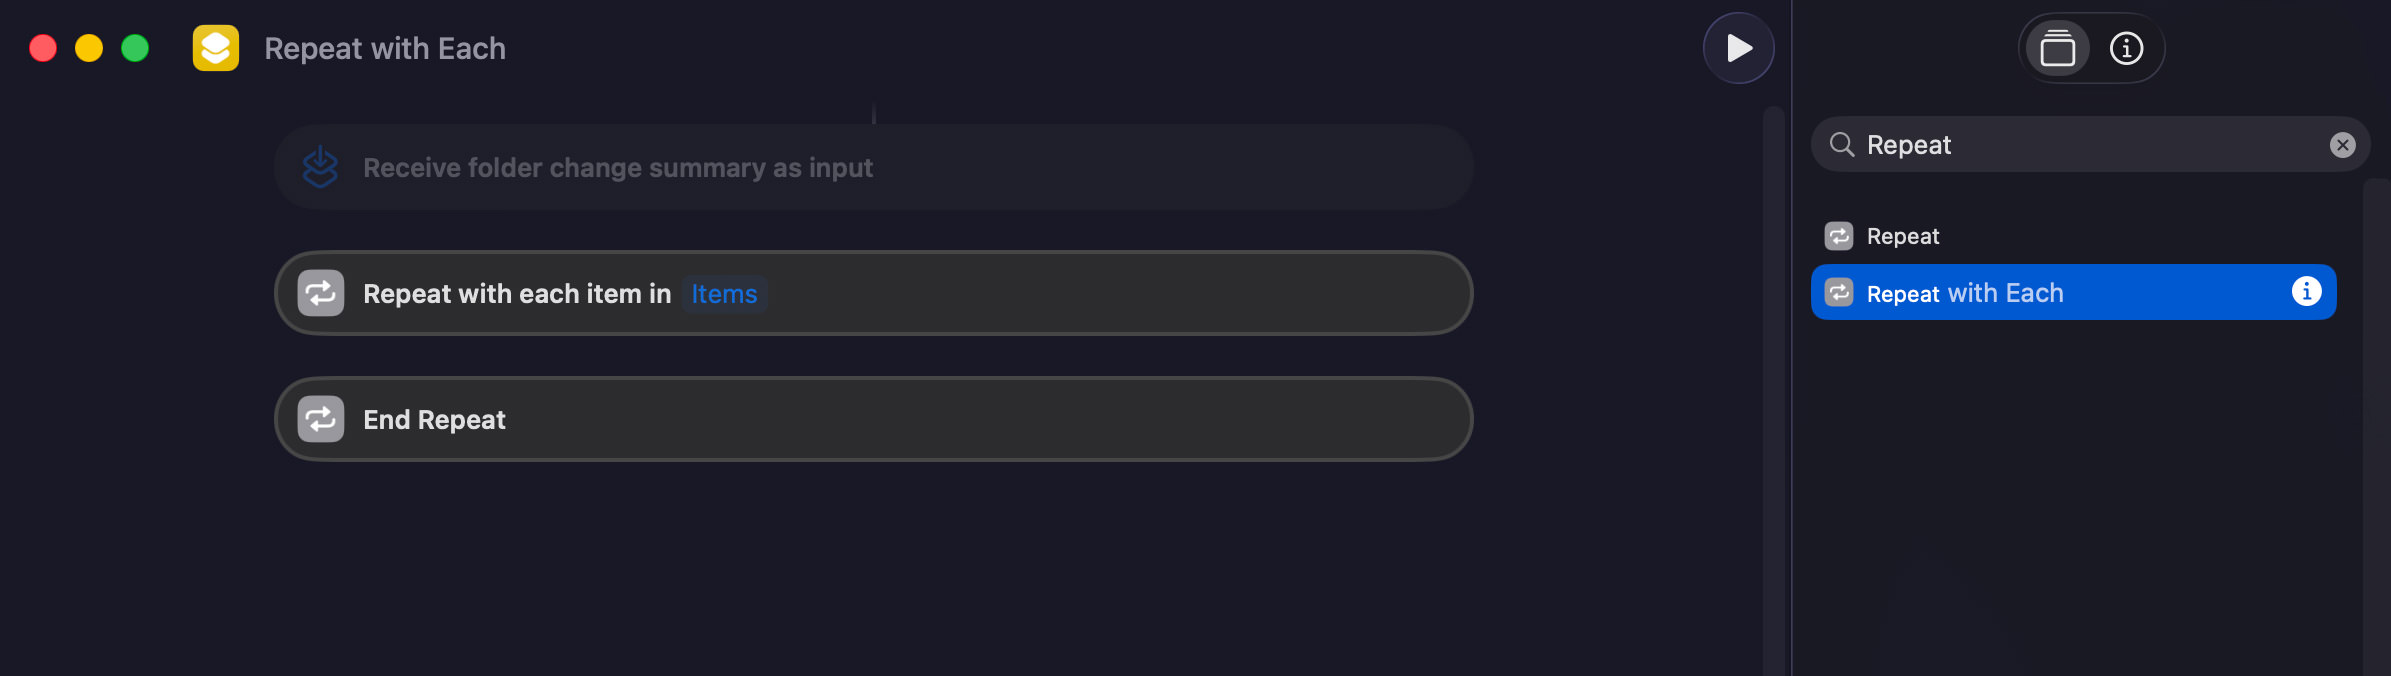Image resolution: width=2391 pixels, height=676 pixels.
Task: Open the info popup for Repeat with Each result
Action: 2307,291
